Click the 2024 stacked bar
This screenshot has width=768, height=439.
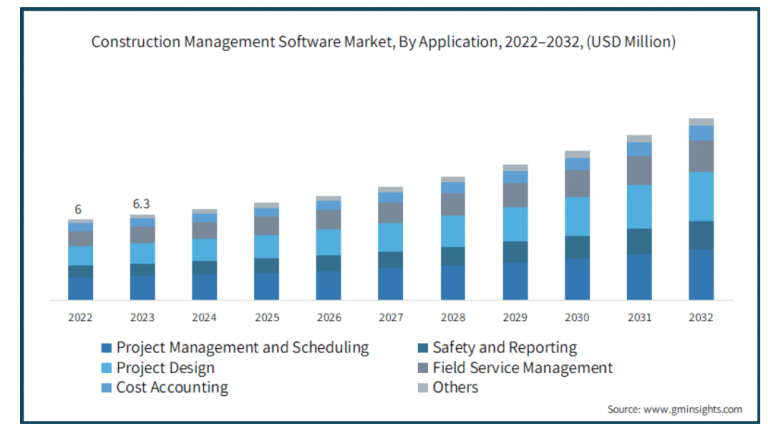pos(204,255)
